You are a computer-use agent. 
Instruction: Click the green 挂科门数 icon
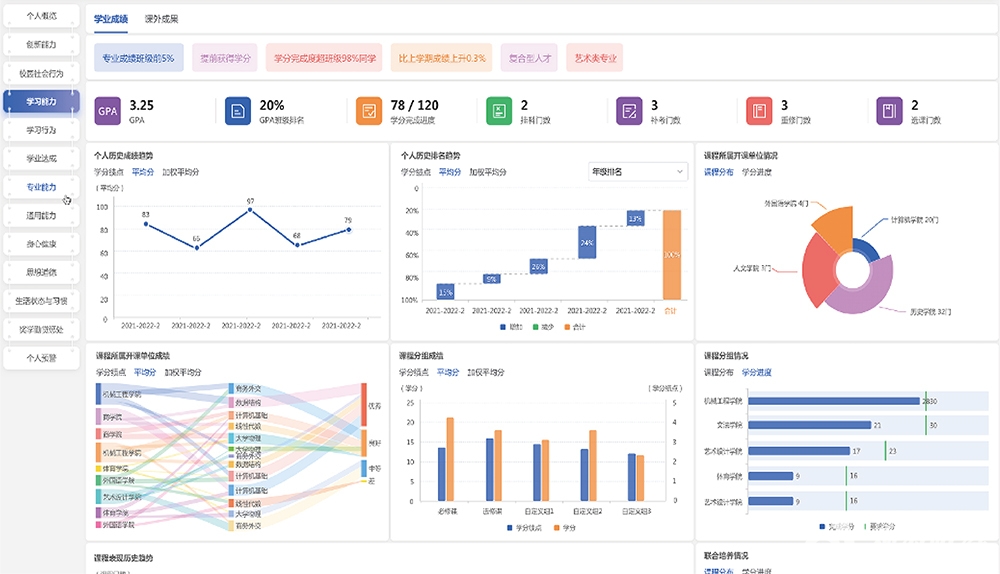(x=499, y=111)
